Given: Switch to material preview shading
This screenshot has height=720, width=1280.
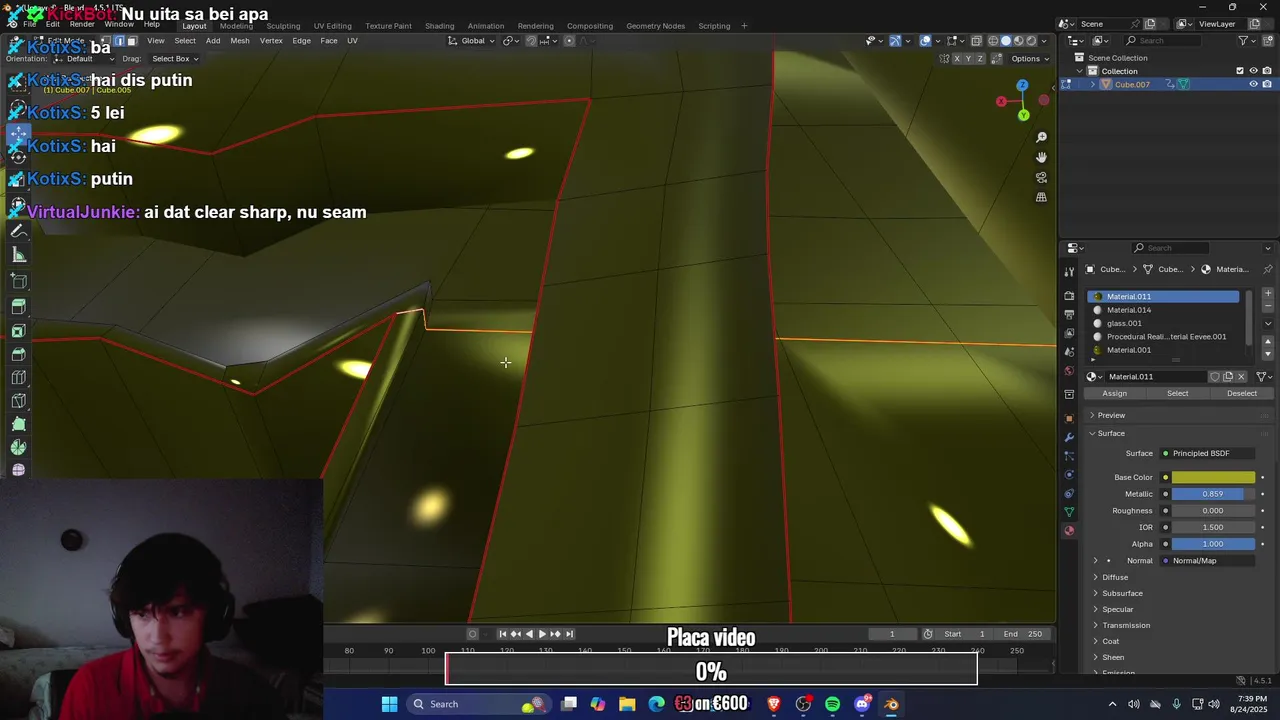Looking at the screenshot, I should pos(1019,41).
